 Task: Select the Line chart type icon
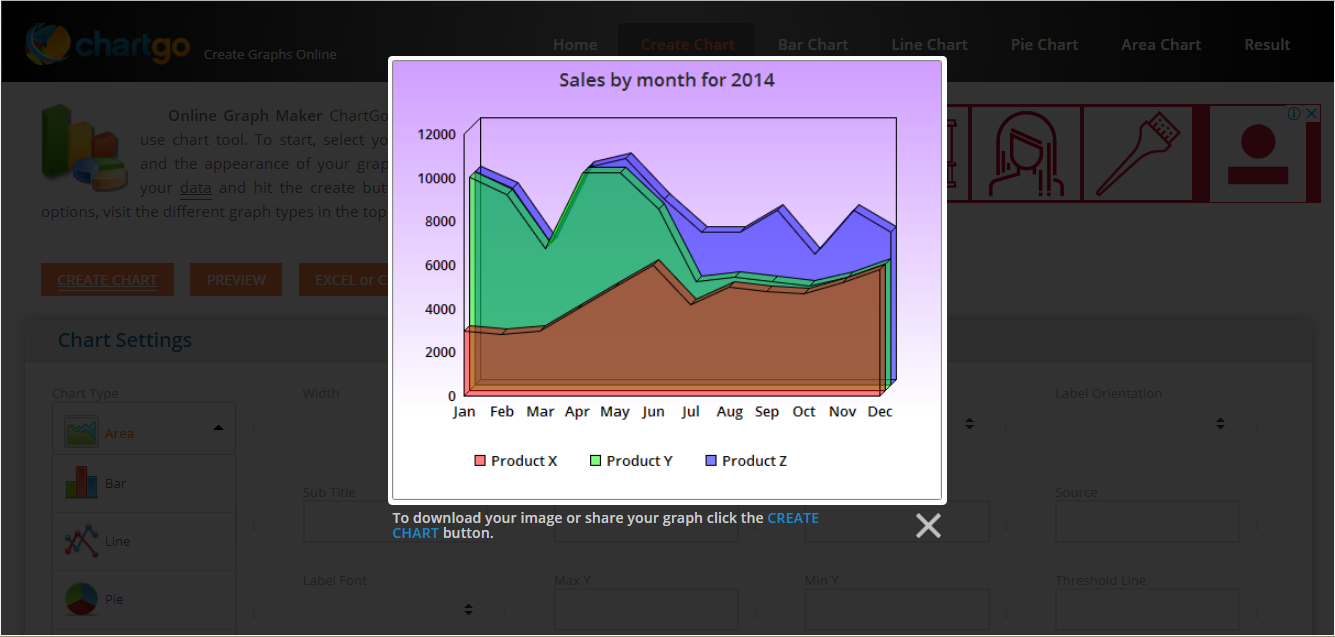(x=81, y=541)
